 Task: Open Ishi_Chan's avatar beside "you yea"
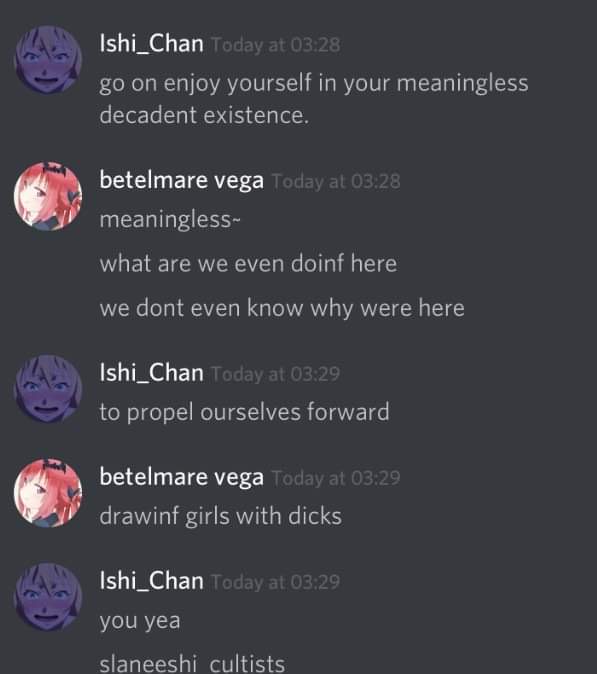[x=48, y=597]
